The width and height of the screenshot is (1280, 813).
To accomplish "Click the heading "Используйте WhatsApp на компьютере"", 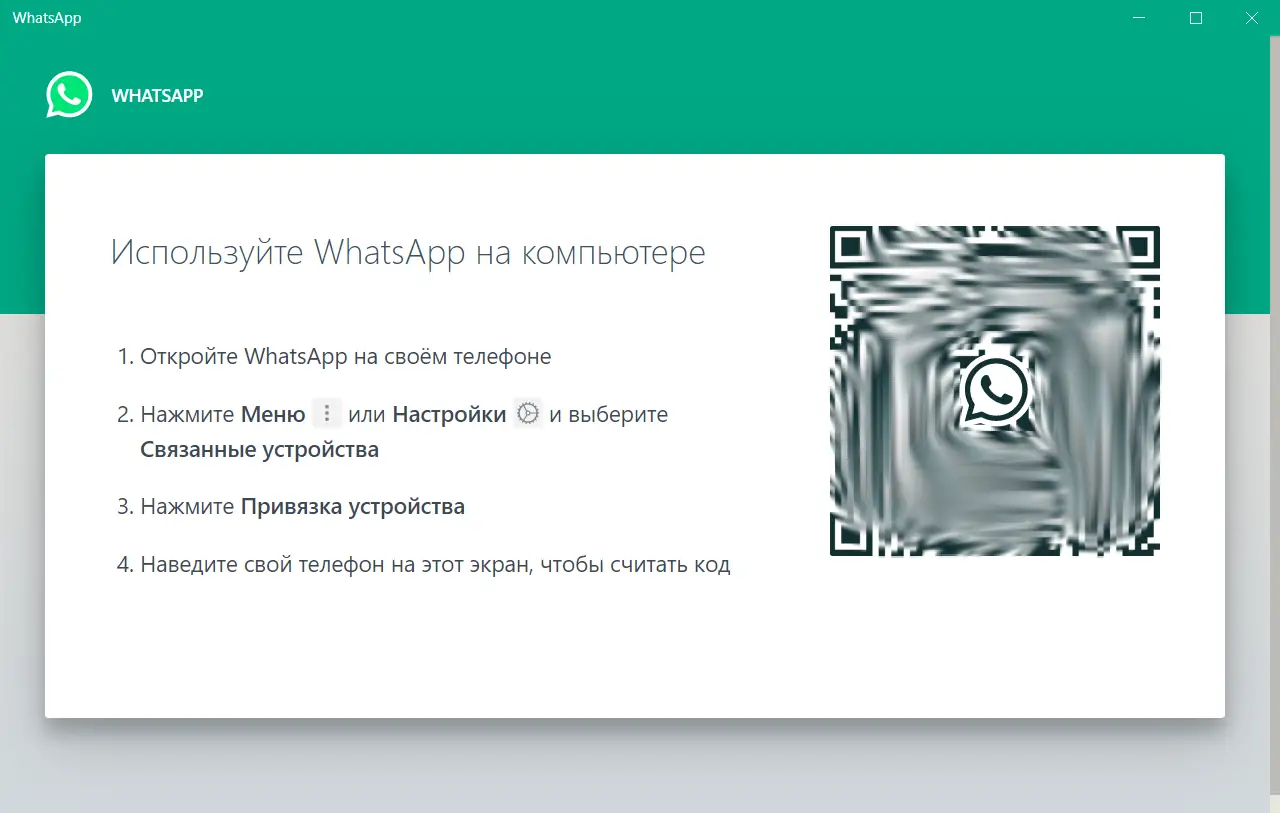I will (x=408, y=252).
